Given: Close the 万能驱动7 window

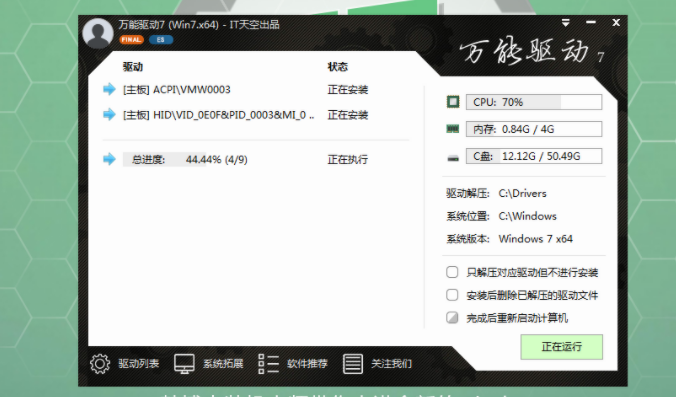Looking at the screenshot, I should coord(616,22).
